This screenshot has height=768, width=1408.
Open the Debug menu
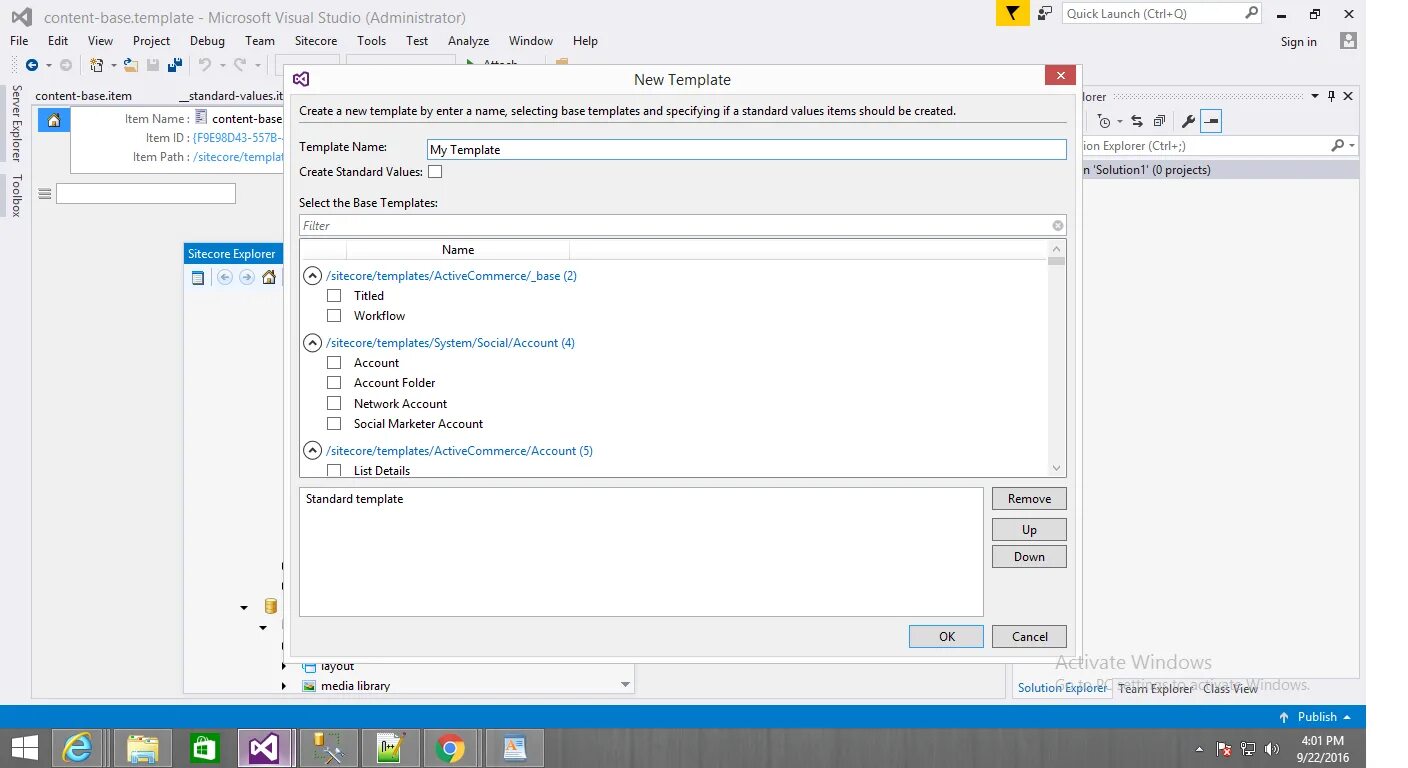click(207, 41)
